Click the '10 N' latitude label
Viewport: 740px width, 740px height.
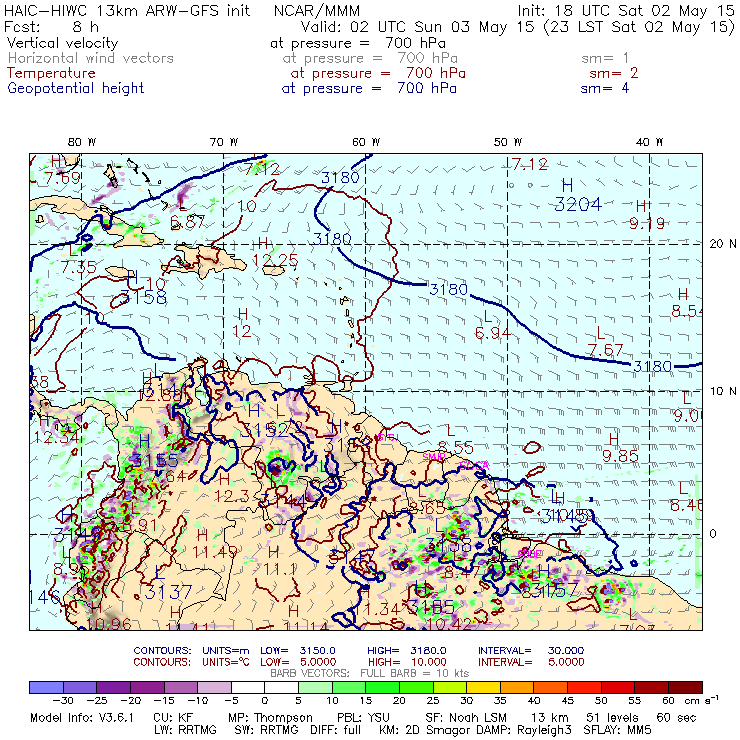pos(723,391)
